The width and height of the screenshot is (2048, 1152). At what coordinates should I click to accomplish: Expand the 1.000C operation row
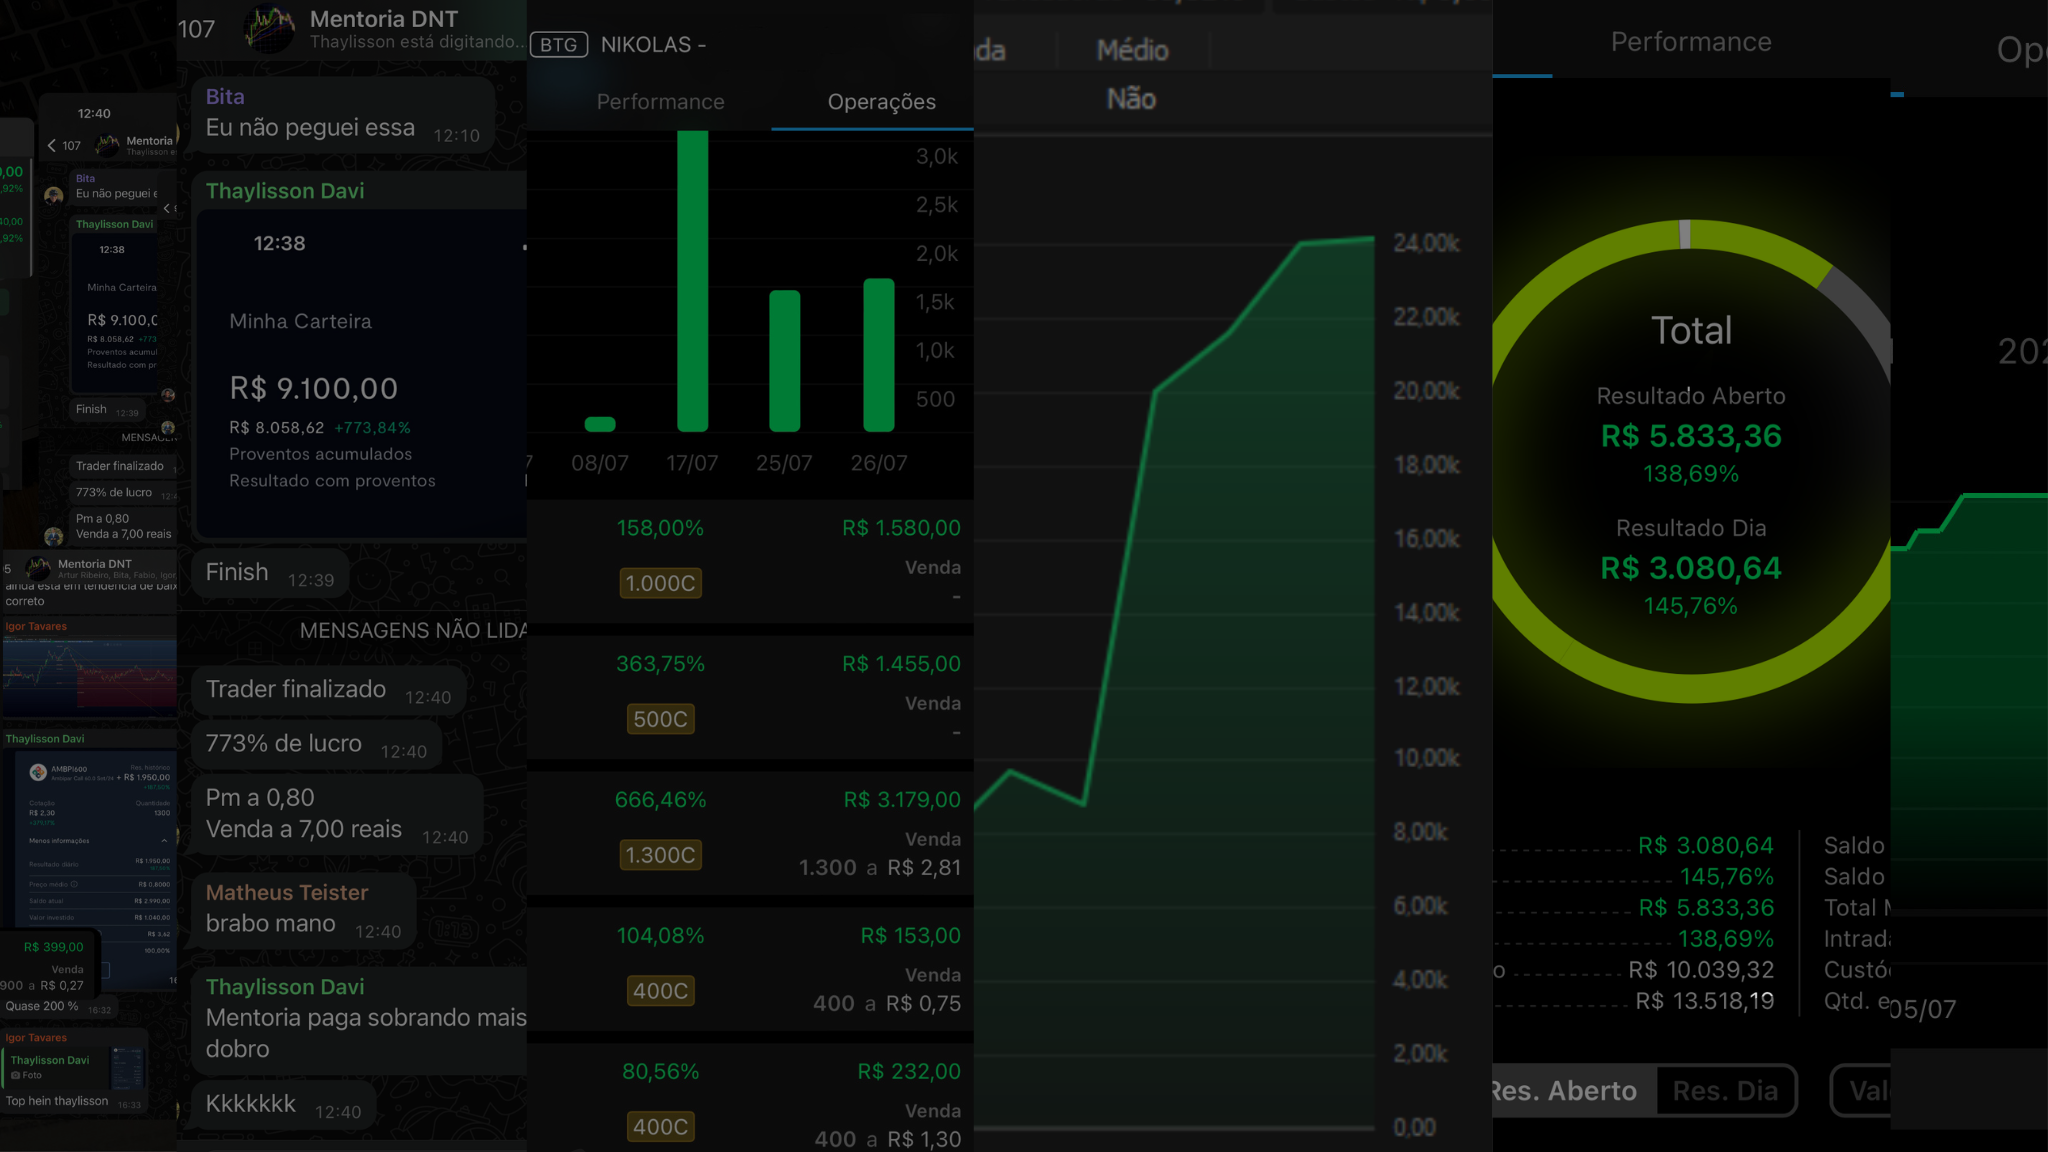(x=660, y=583)
